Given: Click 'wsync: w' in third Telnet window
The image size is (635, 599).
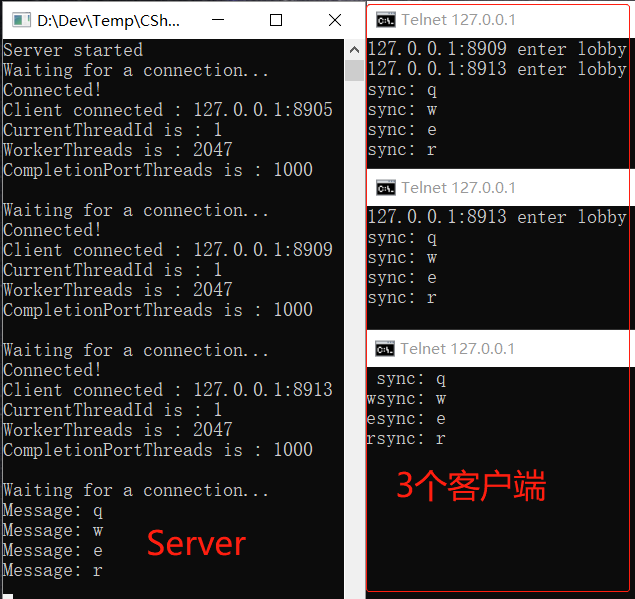Looking at the screenshot, I should click(406, 399).
